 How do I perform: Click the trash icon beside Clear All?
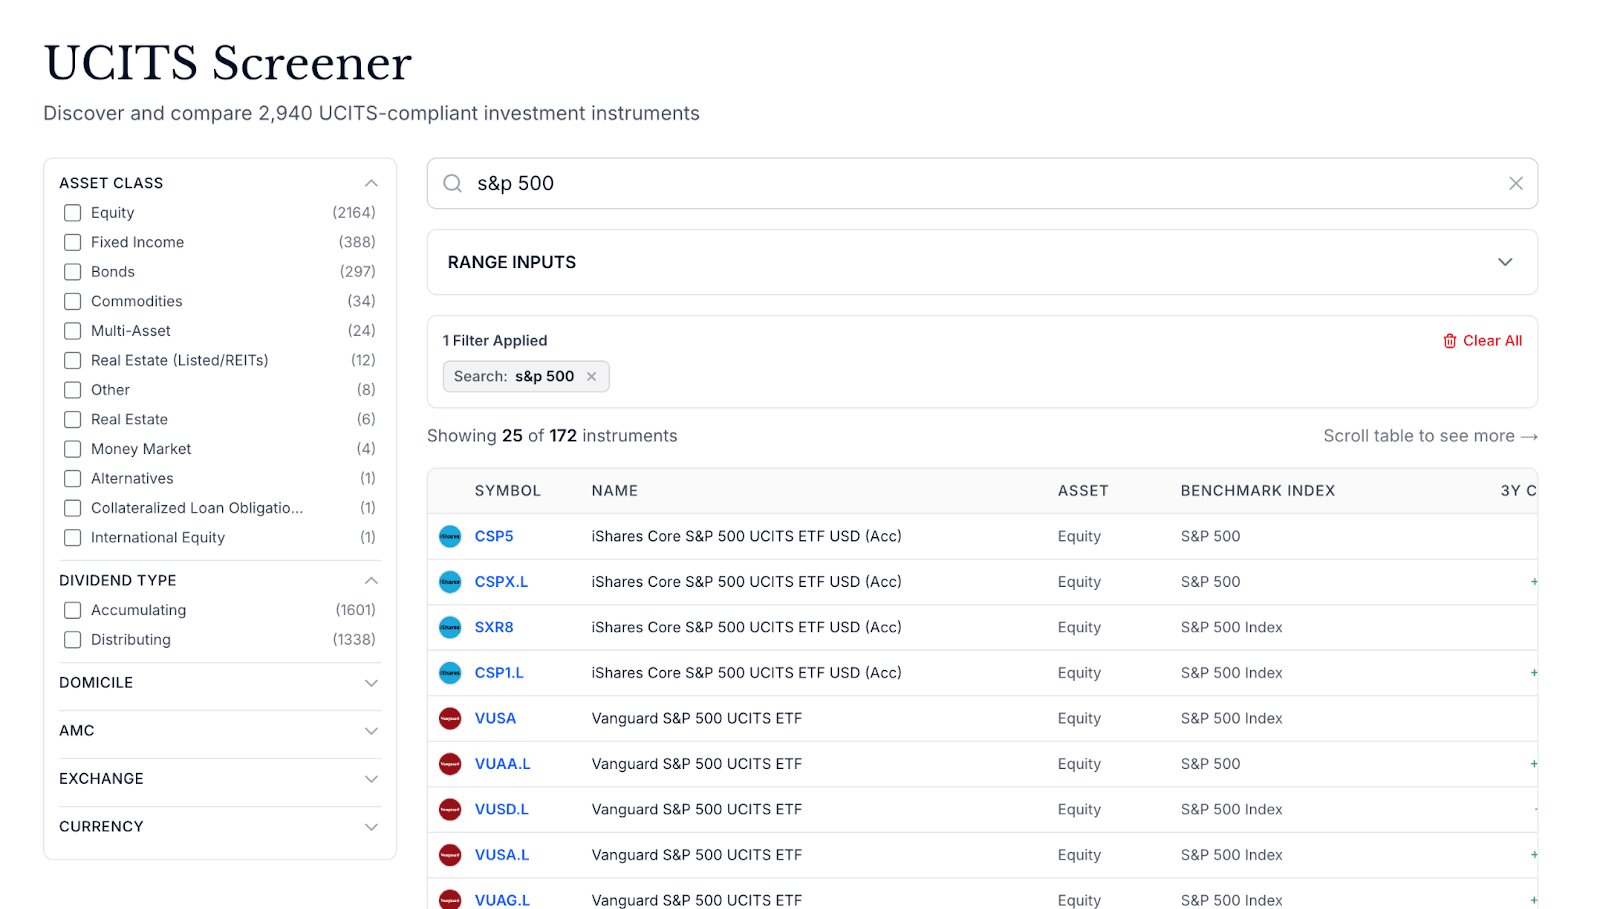tap(1450, 341)
